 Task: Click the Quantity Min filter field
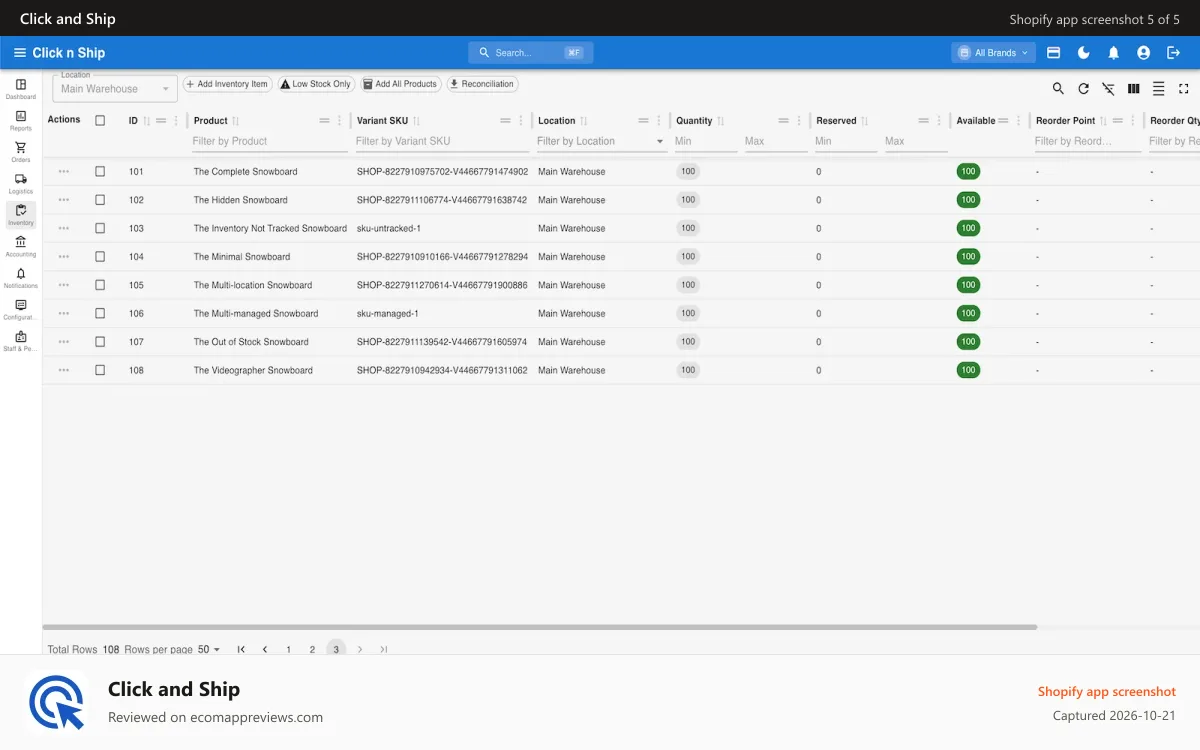coord(705,142)
